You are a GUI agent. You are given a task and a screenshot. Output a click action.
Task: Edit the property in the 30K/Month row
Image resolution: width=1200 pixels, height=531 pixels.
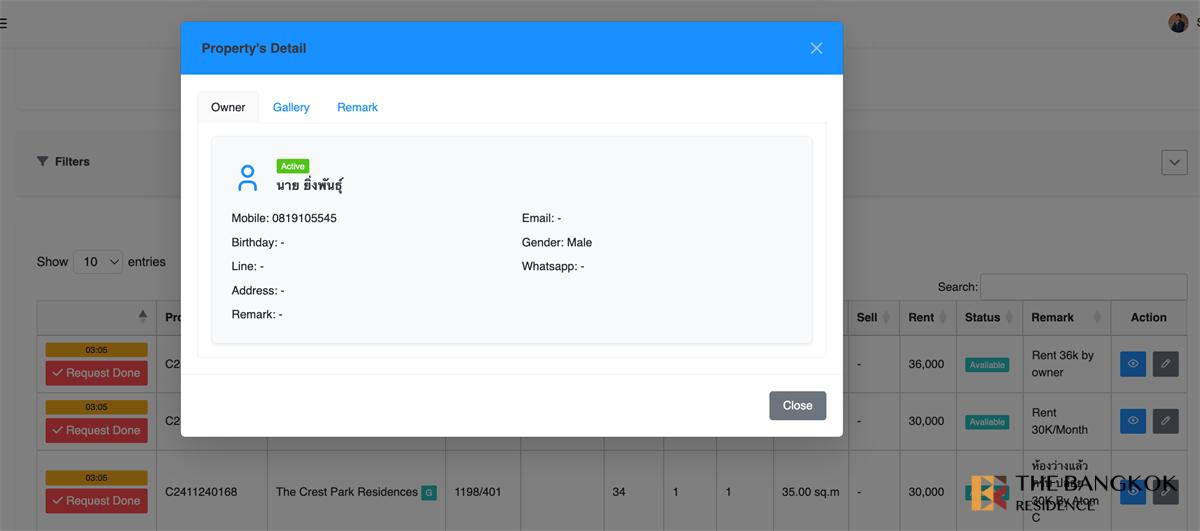click(x=1165, y=421)
